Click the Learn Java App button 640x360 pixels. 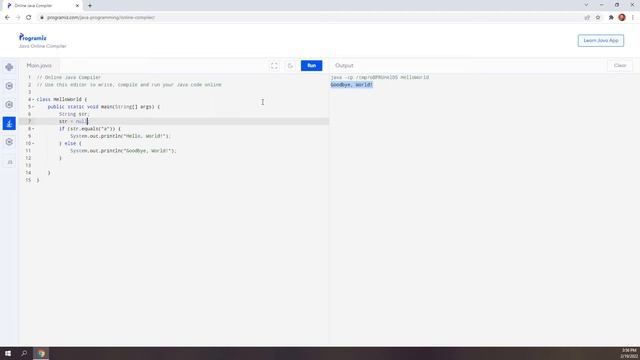pyautogui.click(x=600, y=40)
